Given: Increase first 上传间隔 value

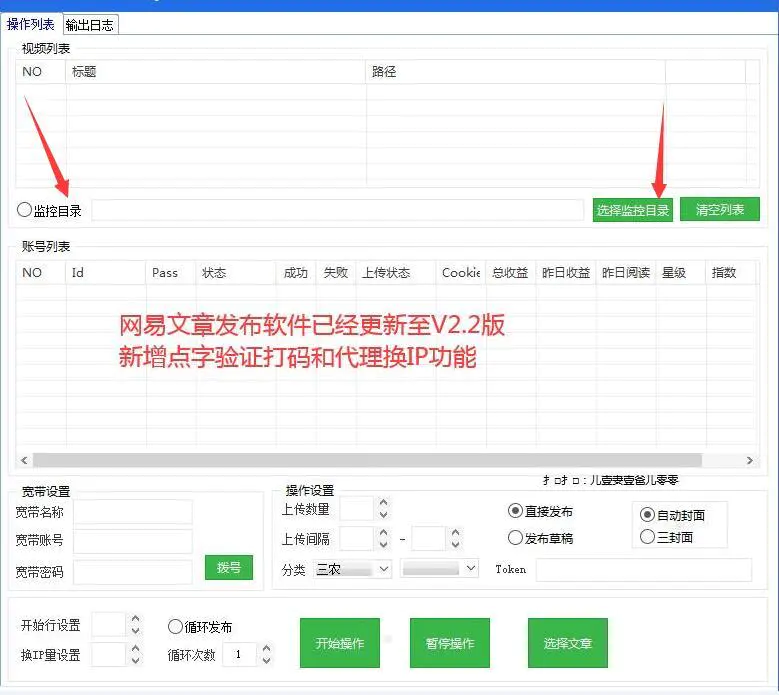Looking at the screenshot, I should pos(384,533).
